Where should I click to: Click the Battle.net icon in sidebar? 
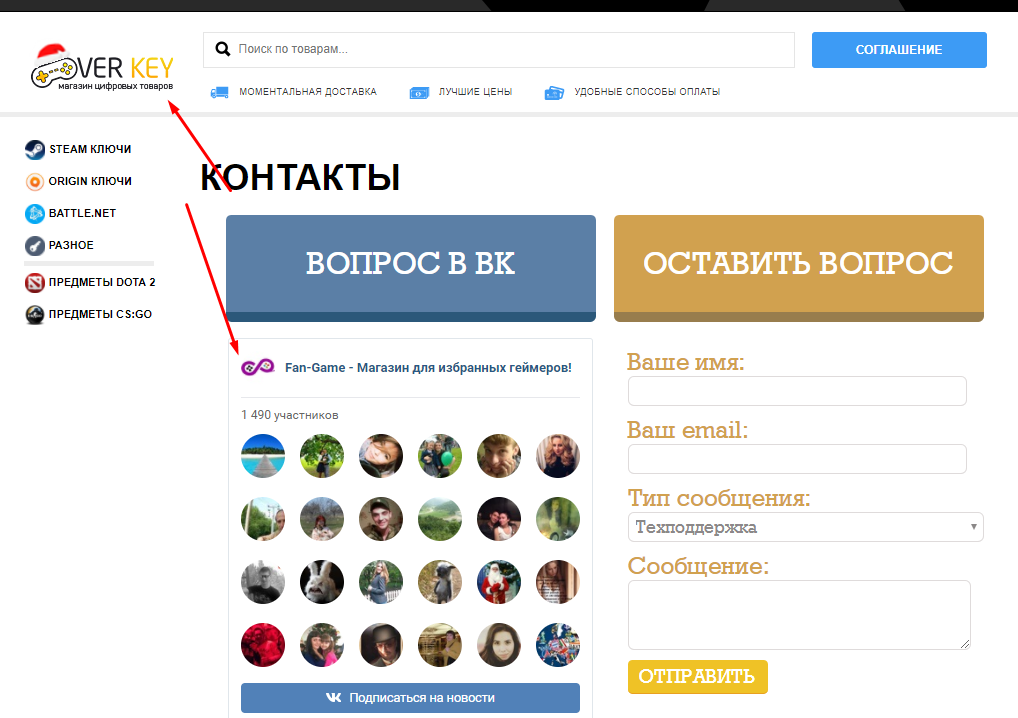click(x=35, y=214)
